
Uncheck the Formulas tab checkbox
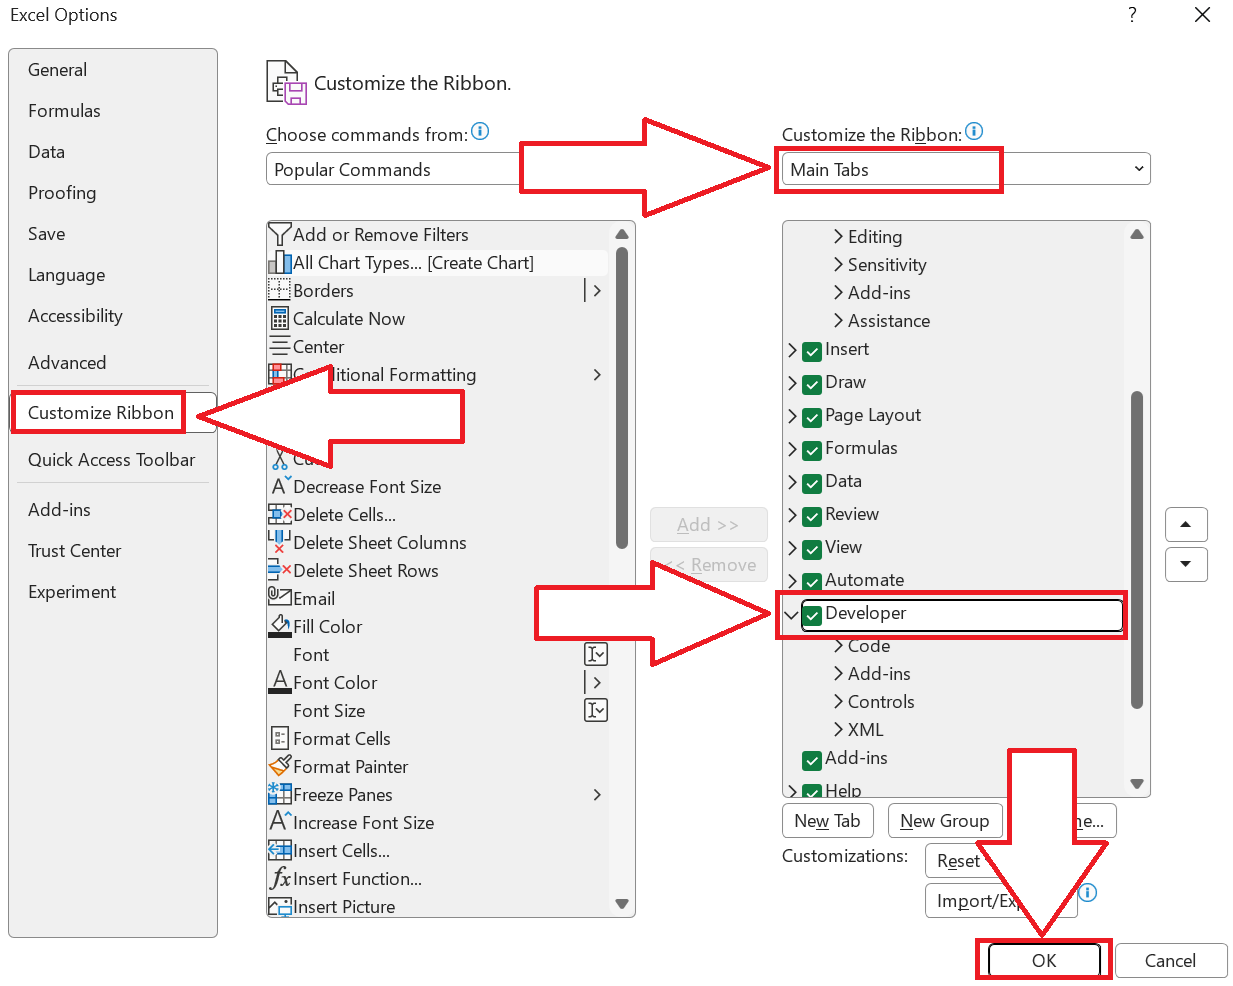coord(812,450)
